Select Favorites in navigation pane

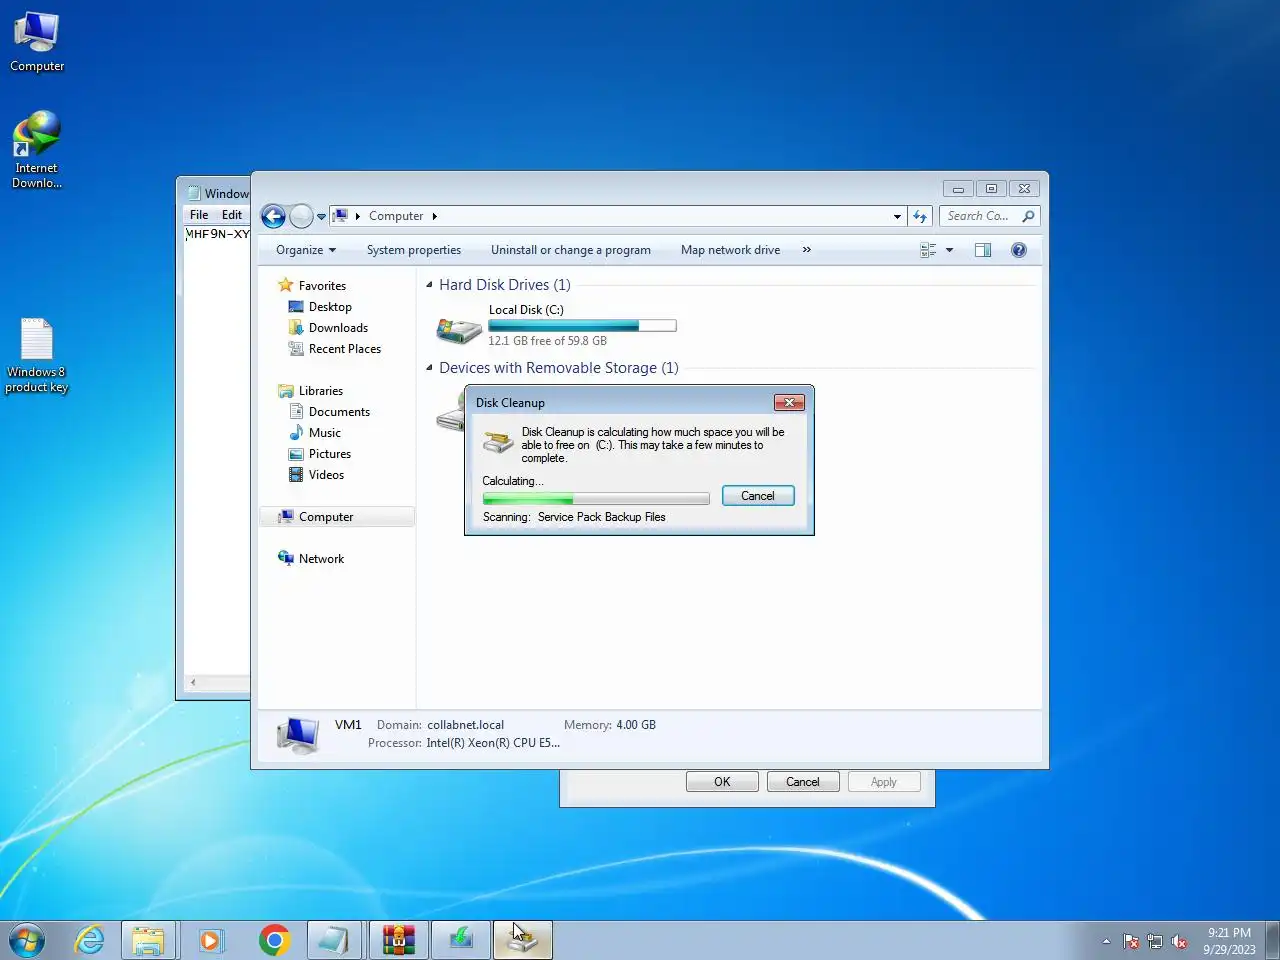[x=322, y=286]
